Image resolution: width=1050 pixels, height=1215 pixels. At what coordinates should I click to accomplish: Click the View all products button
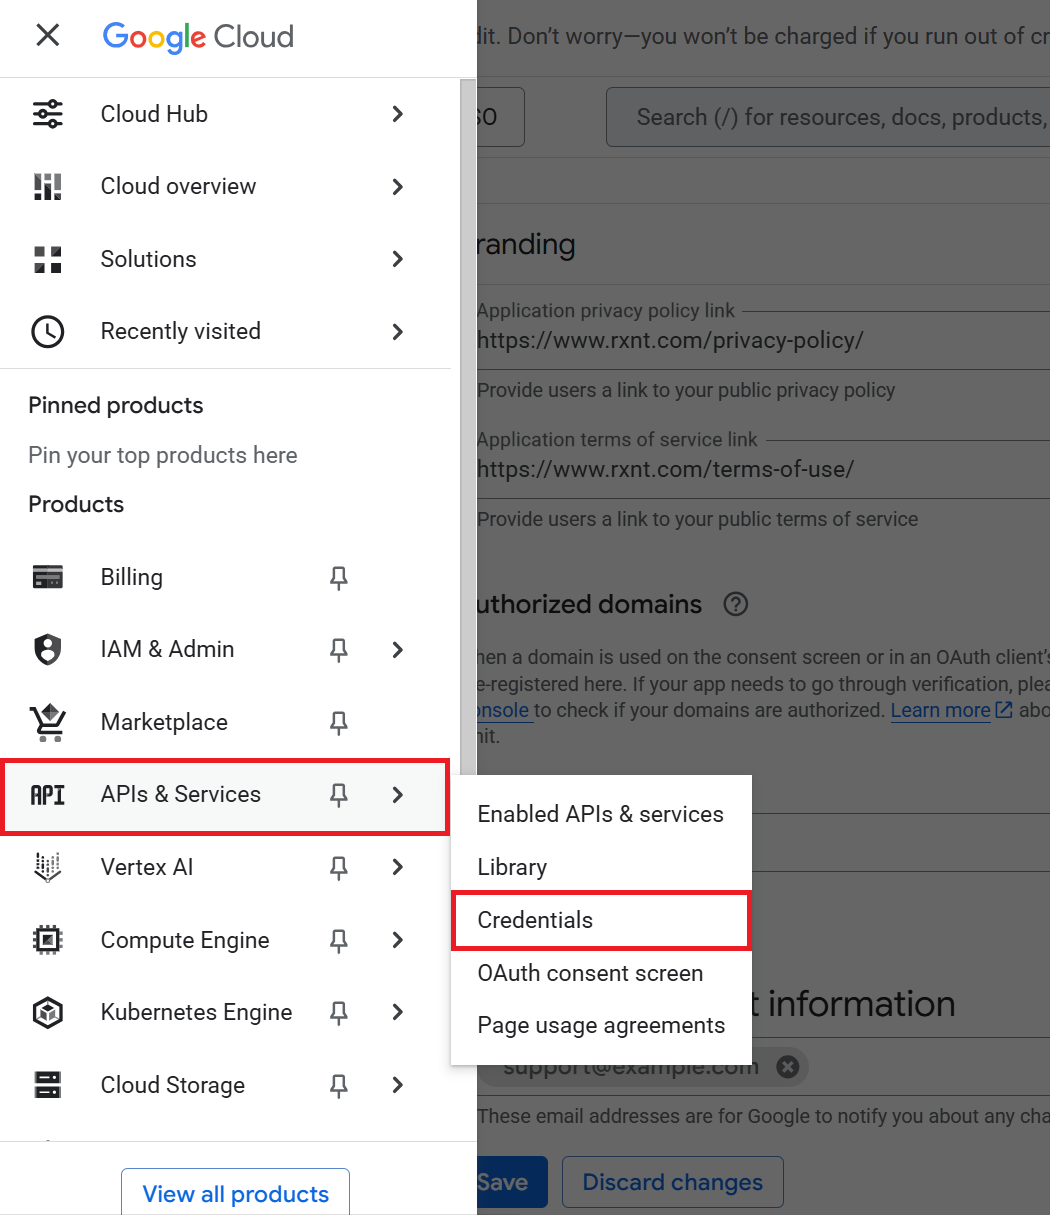(235, 1193)
